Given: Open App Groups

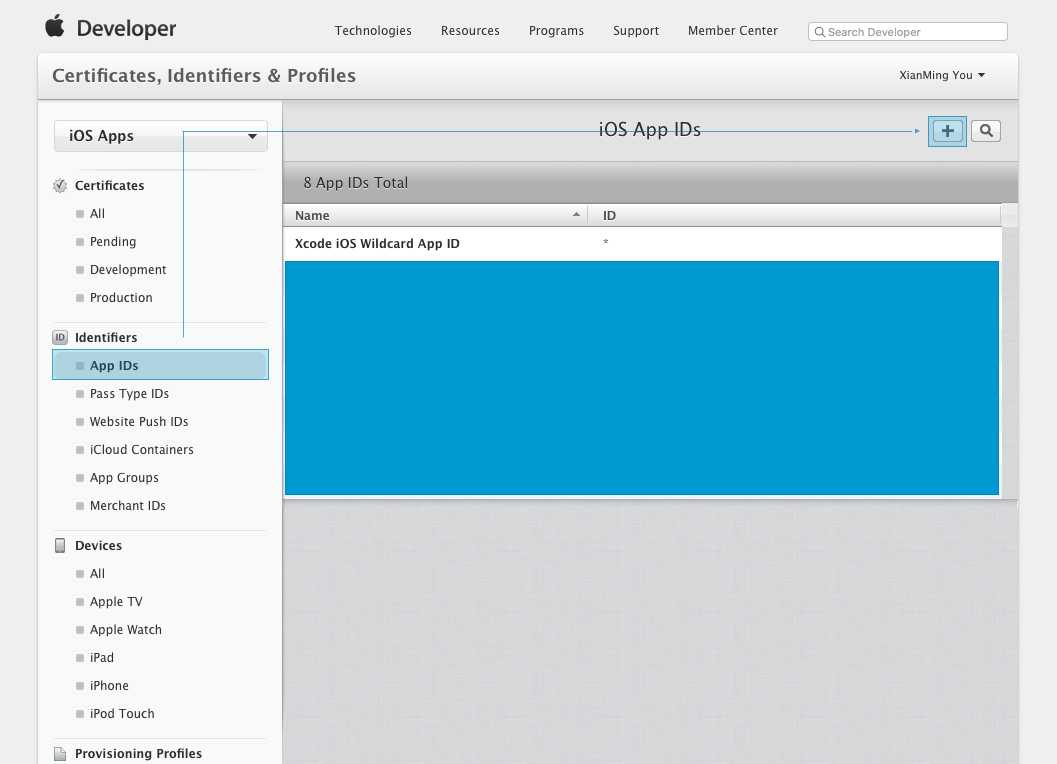Looking at the screenshot, I should [x=124, y=477].
